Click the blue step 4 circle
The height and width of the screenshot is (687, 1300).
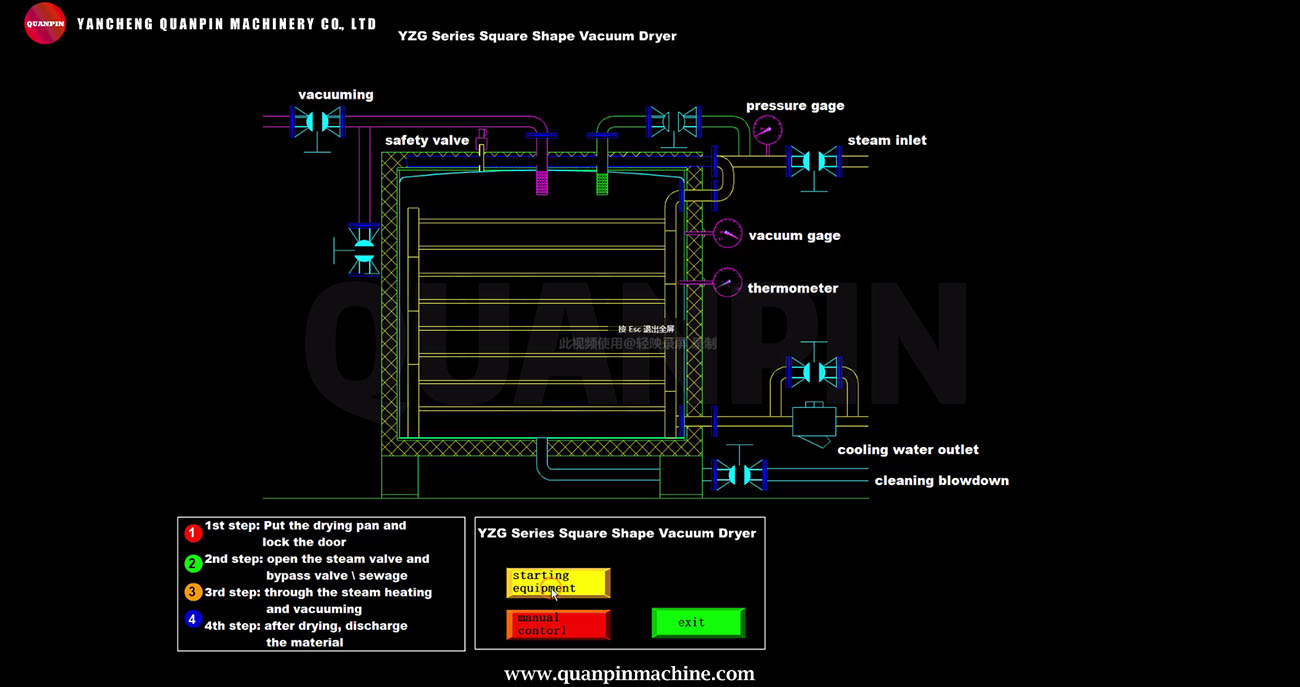pyautogui.click(x=193, y=619)
